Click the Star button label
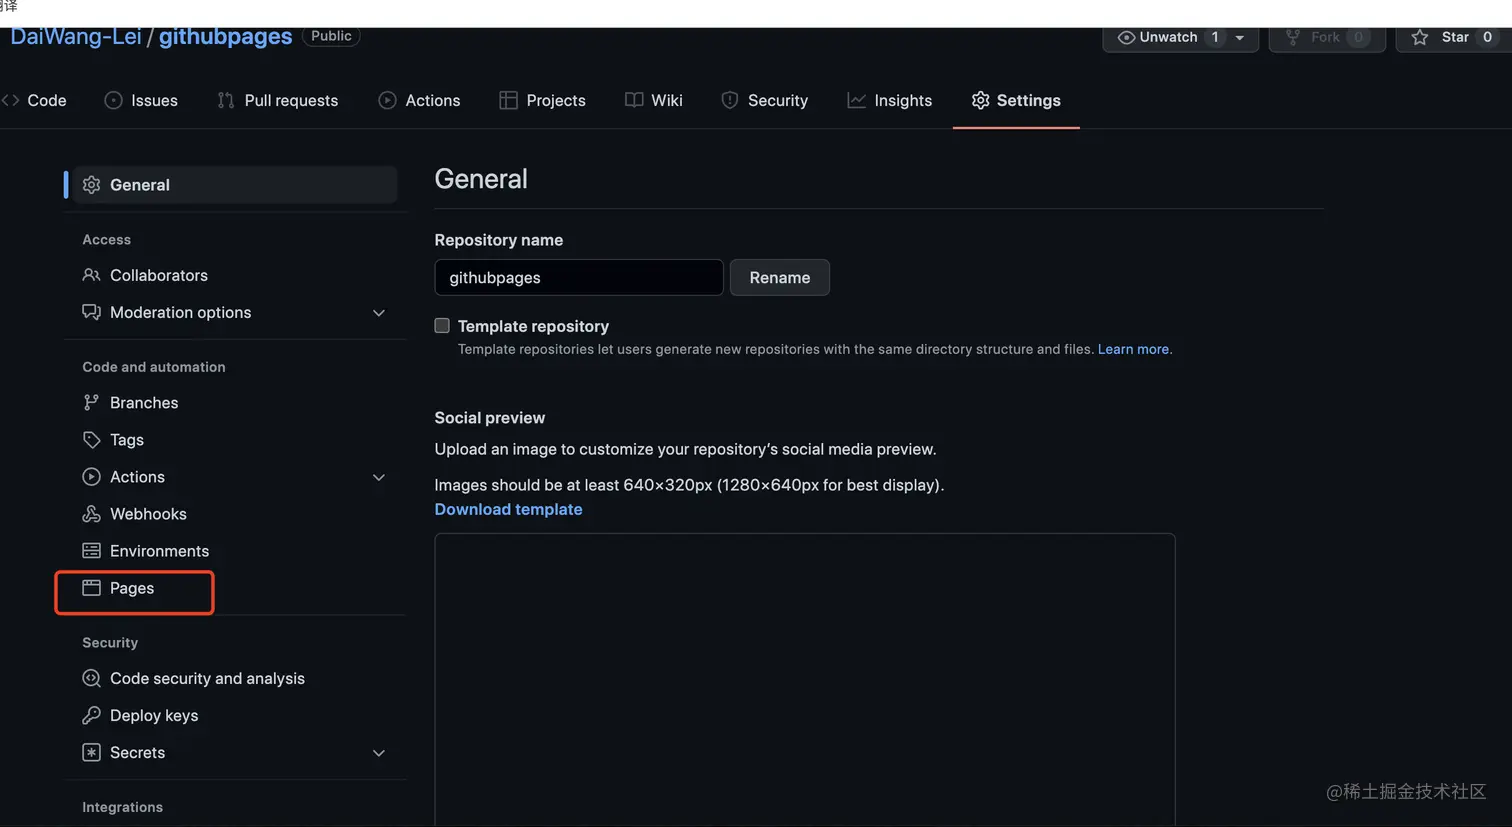The image size is (1512, 827). [x=1455, y=37]
